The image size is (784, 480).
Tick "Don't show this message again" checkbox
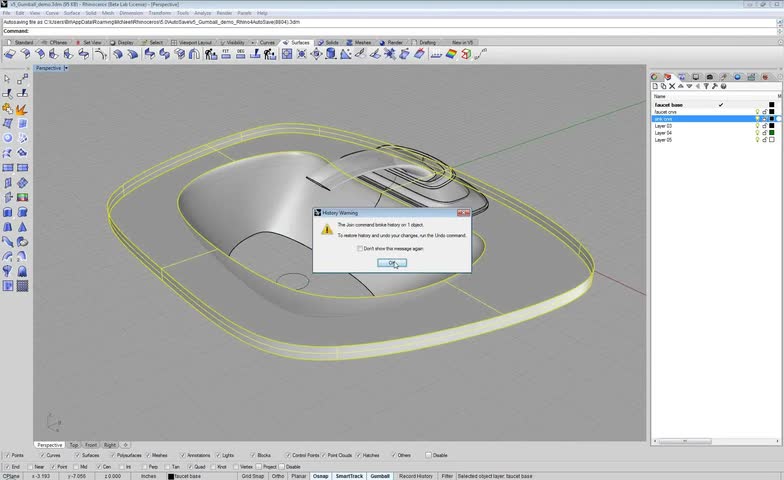(x=360, y=248)
